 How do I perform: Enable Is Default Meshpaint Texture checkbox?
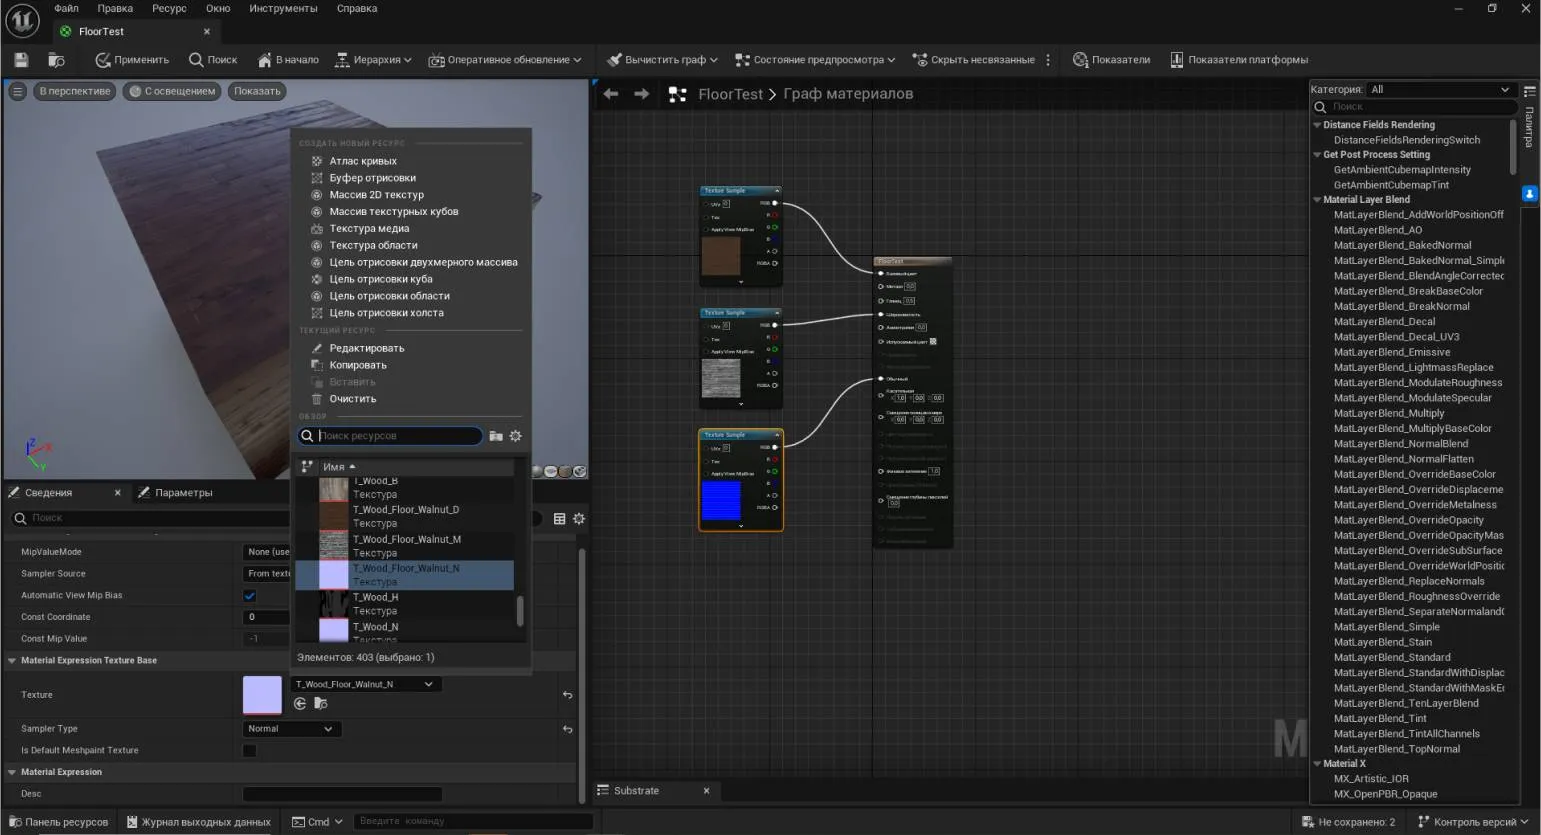tap(250, 751)
